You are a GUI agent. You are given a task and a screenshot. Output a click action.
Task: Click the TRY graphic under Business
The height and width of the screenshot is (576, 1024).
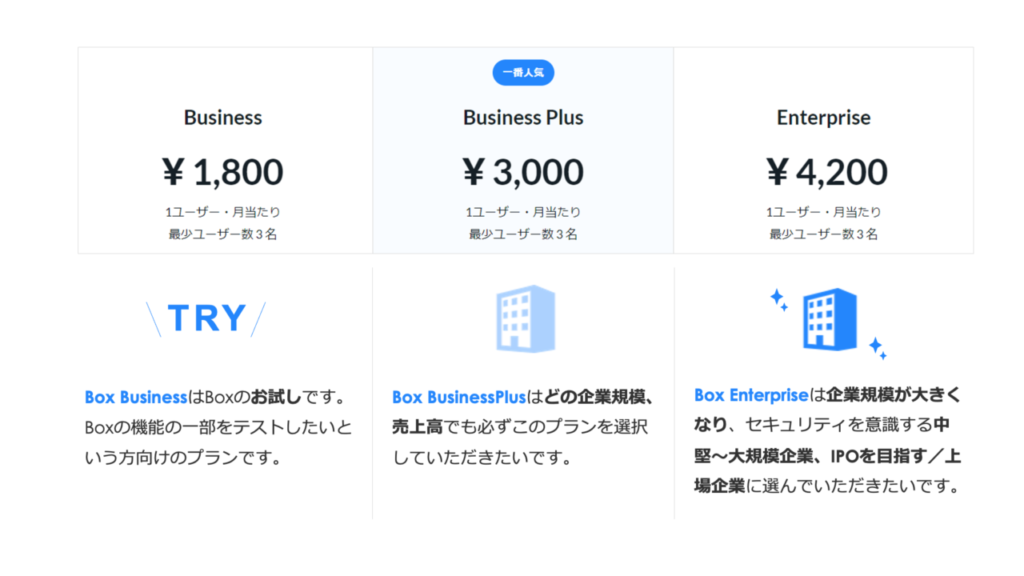click(x=206, y=319)
